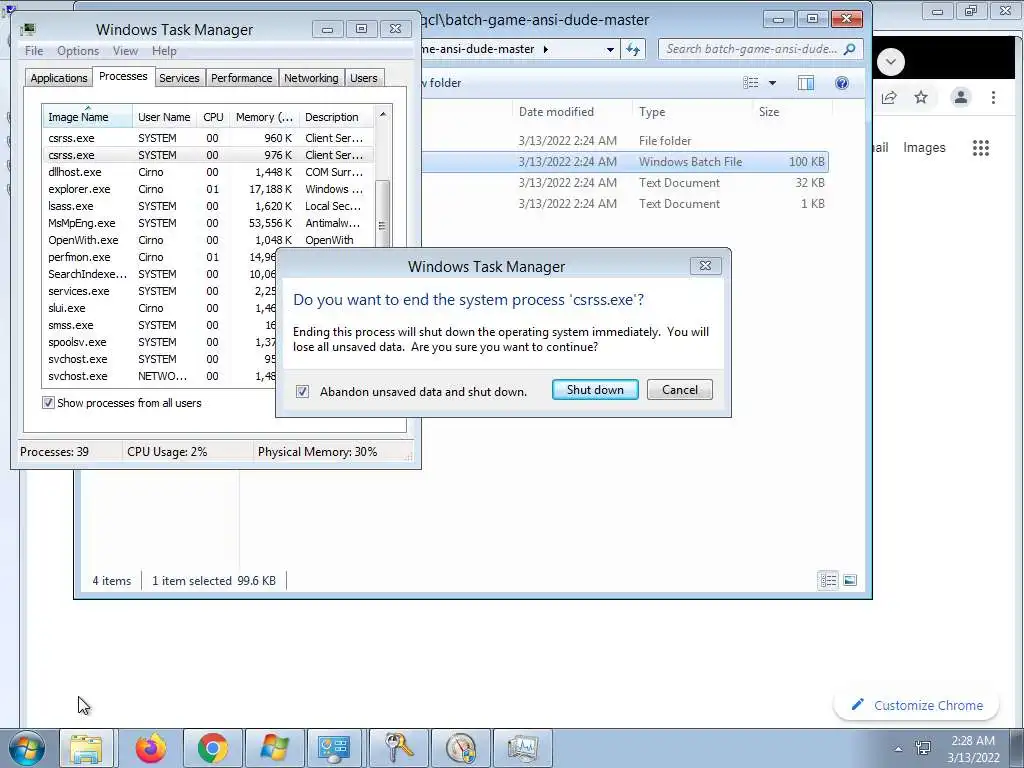Toggle Explorer preview pane icon

(x=806, y=83)
